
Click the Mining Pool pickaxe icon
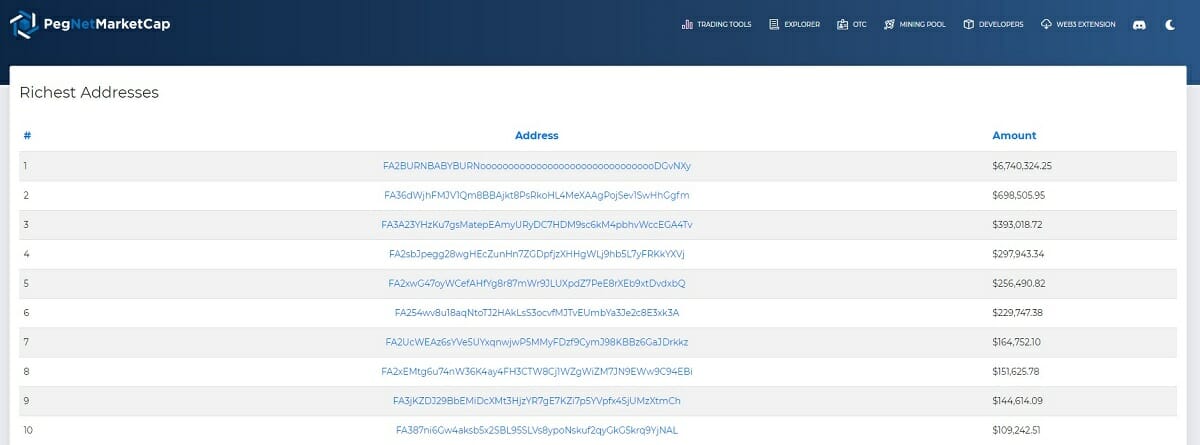(x=889, y=24)
